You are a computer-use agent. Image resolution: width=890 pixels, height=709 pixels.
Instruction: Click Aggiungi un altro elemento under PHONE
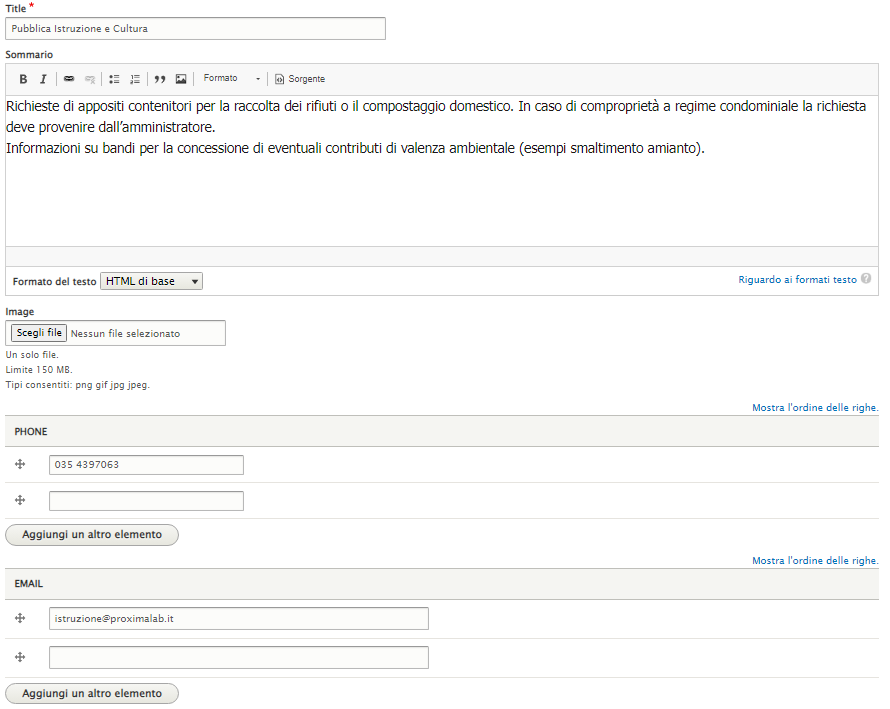pos(92,535)
